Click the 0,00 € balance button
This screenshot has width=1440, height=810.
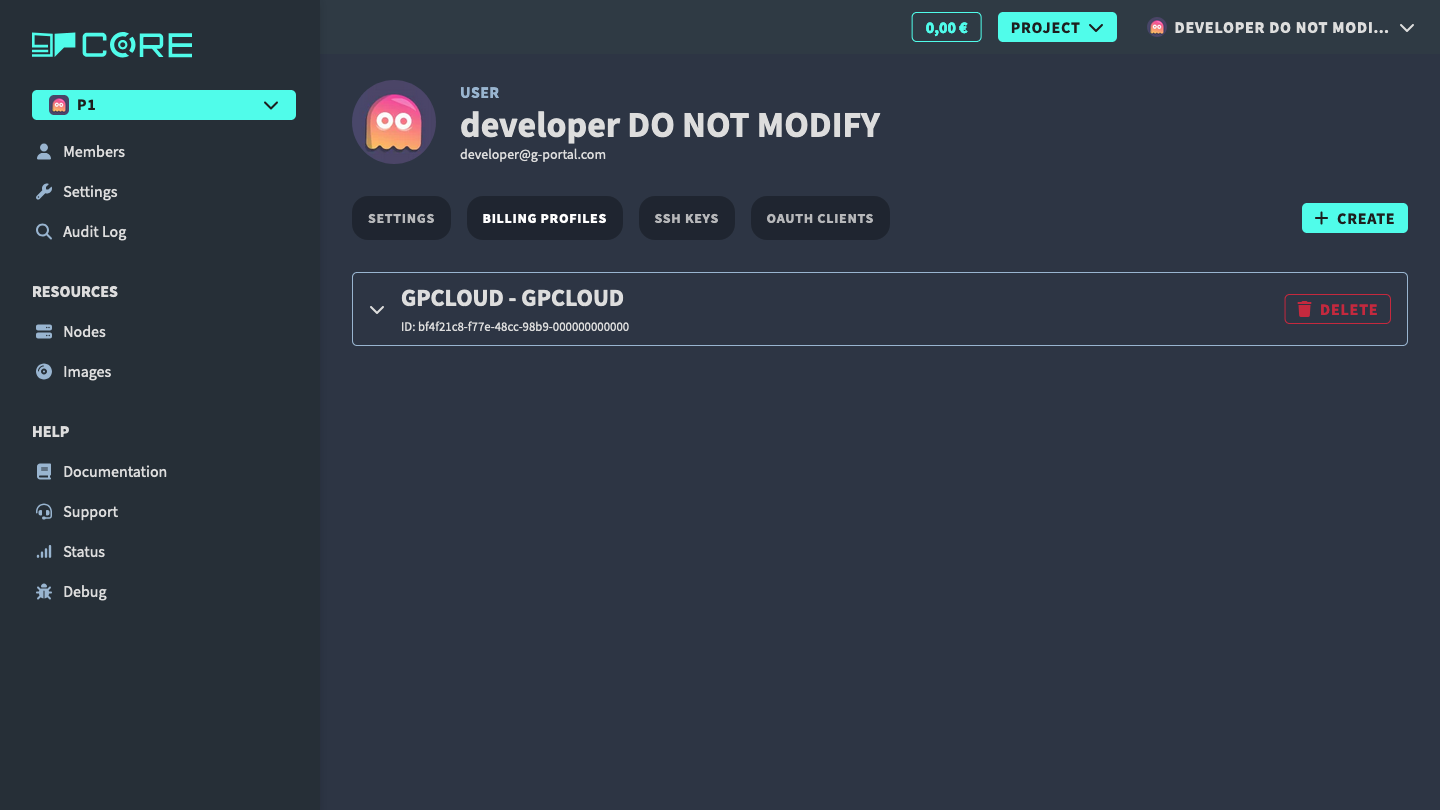coord(946,27)
